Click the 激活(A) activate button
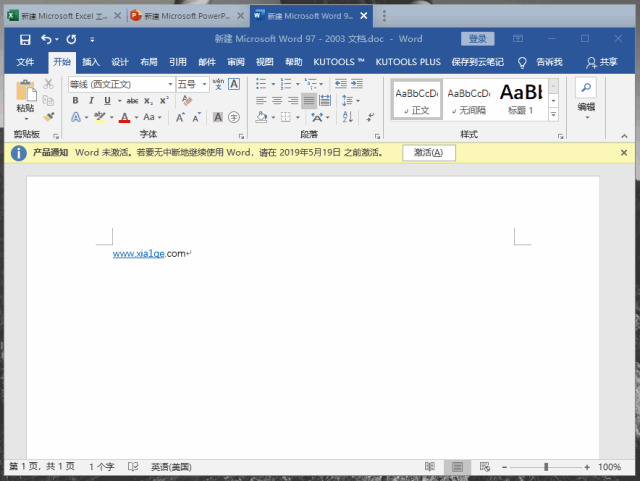This screenshot has width=640, height=481. click(x=429, y=153)
